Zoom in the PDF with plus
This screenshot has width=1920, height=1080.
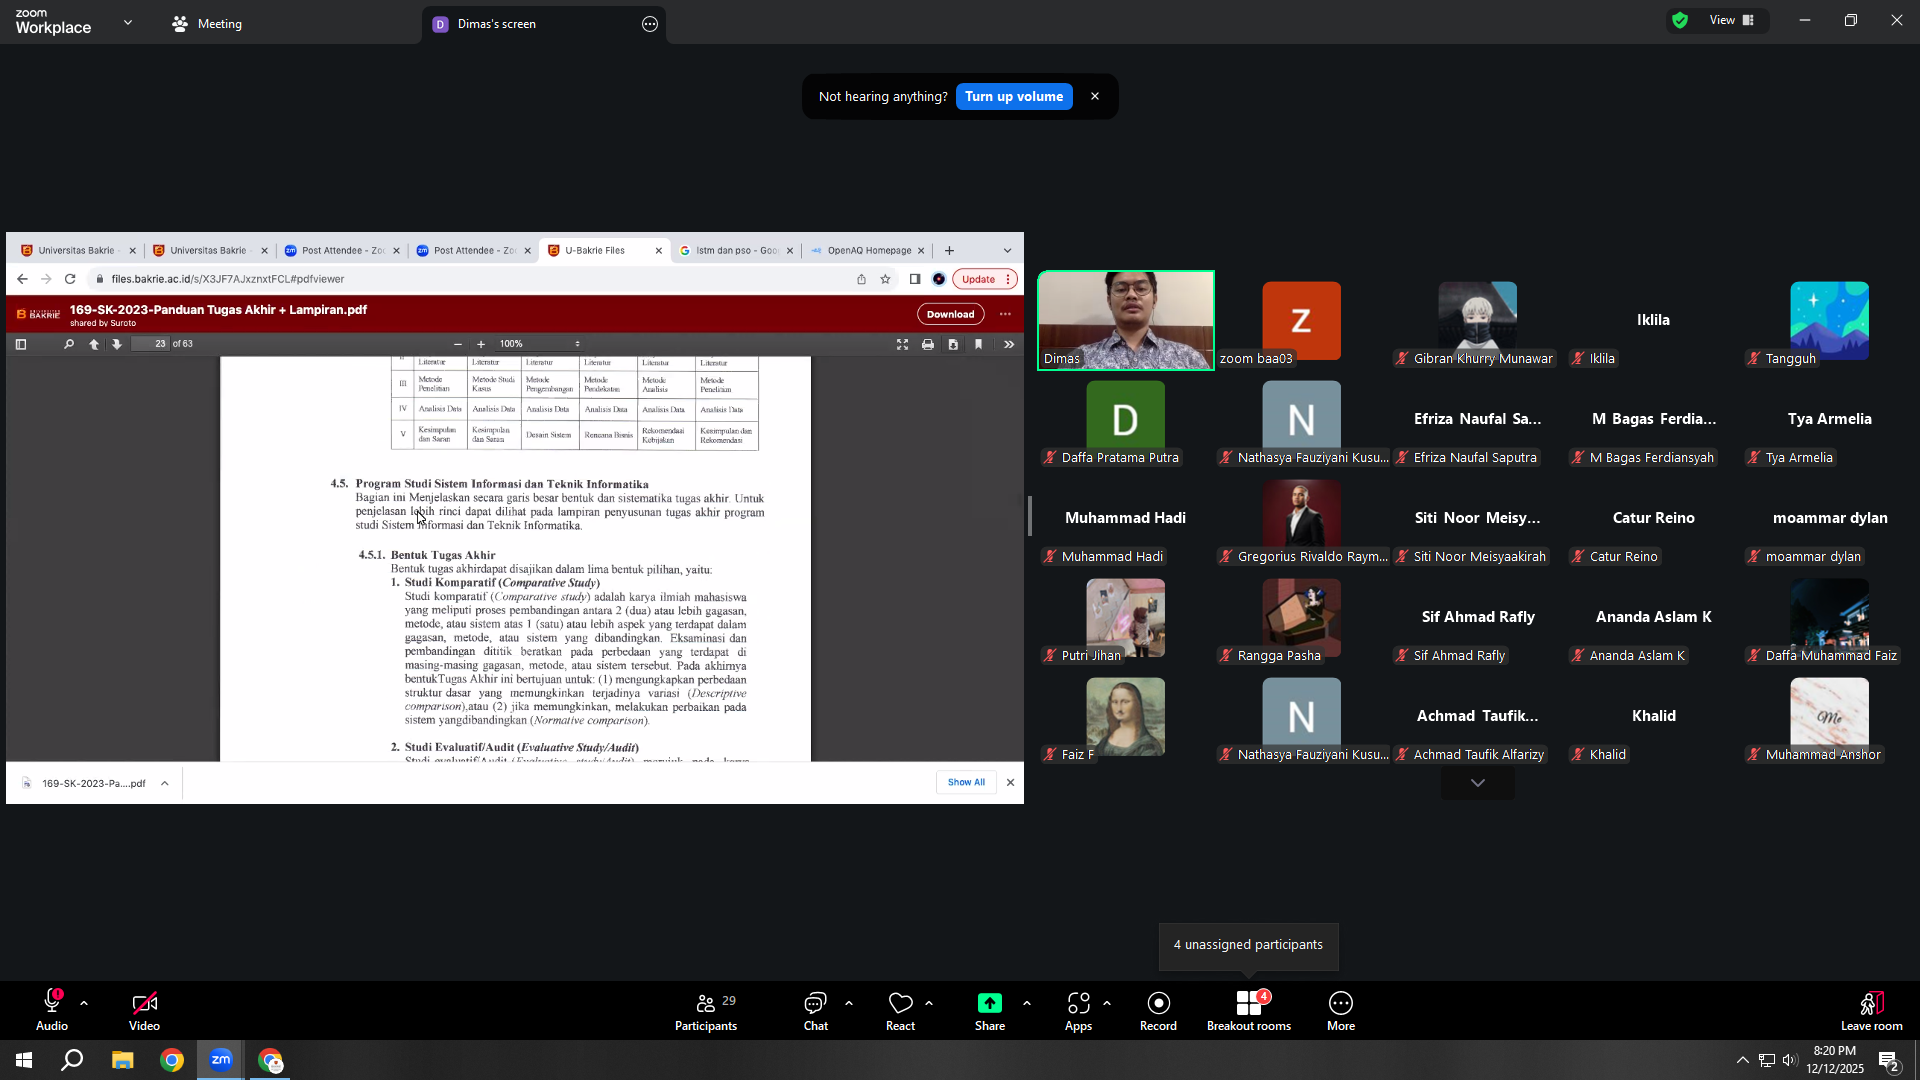[x=481, y=344]
